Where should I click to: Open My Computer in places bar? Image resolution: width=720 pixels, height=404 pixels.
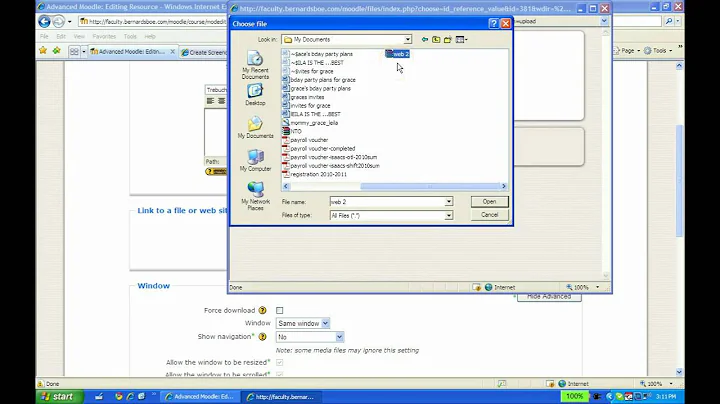255,160
